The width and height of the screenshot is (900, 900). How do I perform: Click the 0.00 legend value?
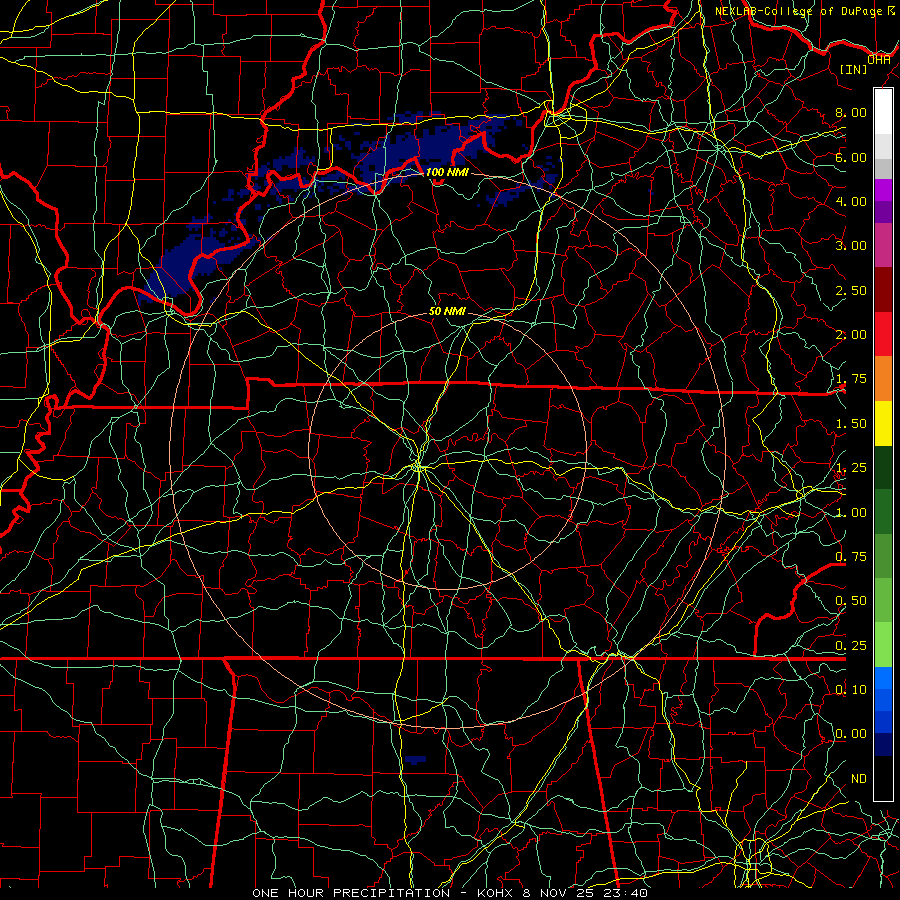click(x=851, y=734)
